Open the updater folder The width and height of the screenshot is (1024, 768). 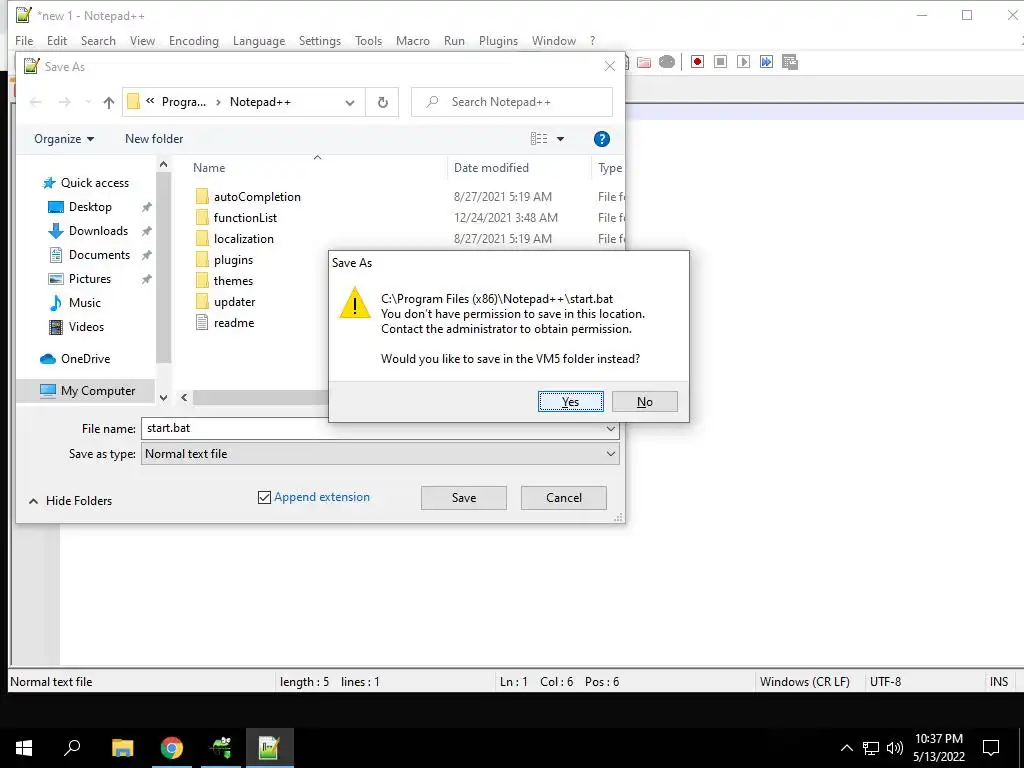(234, 302)
